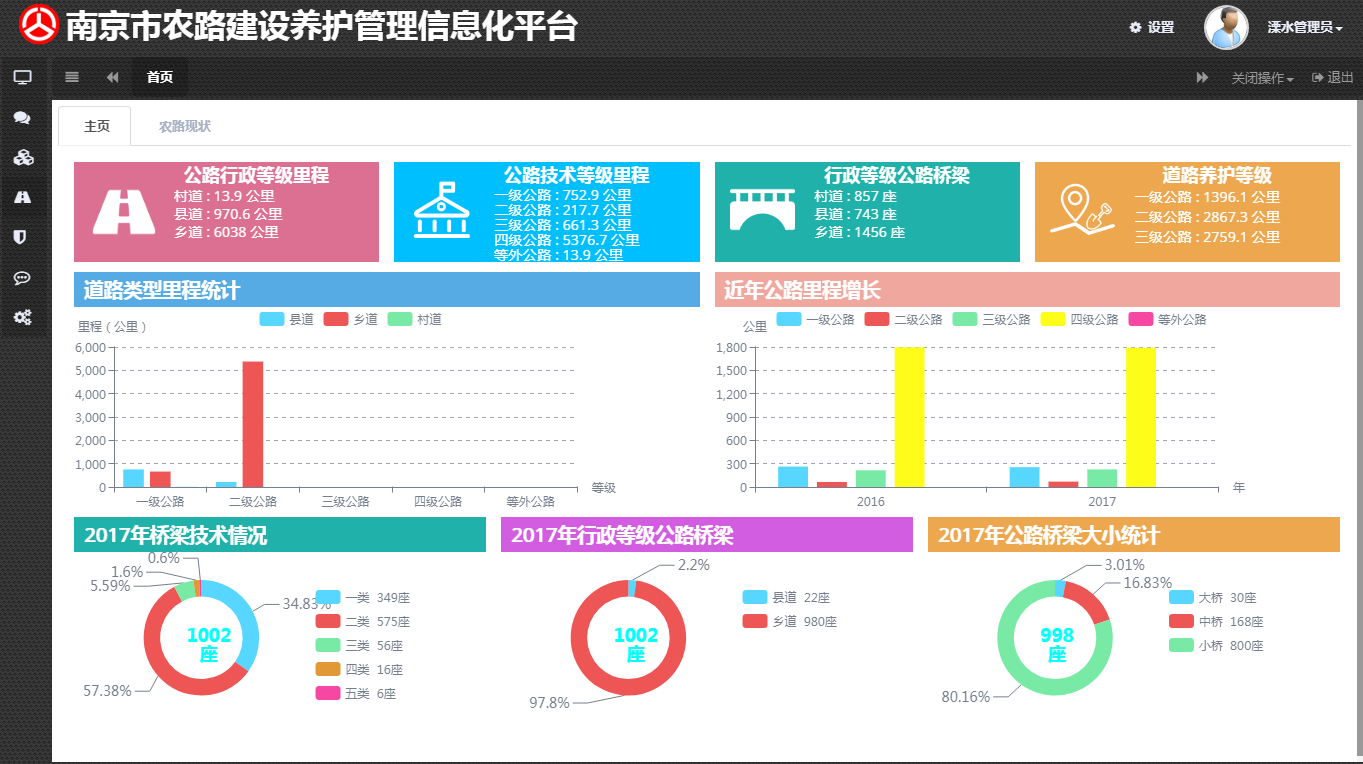1363x764 pixels.
Task: Select the 主页 tab
Action: (x=96, y=126)
